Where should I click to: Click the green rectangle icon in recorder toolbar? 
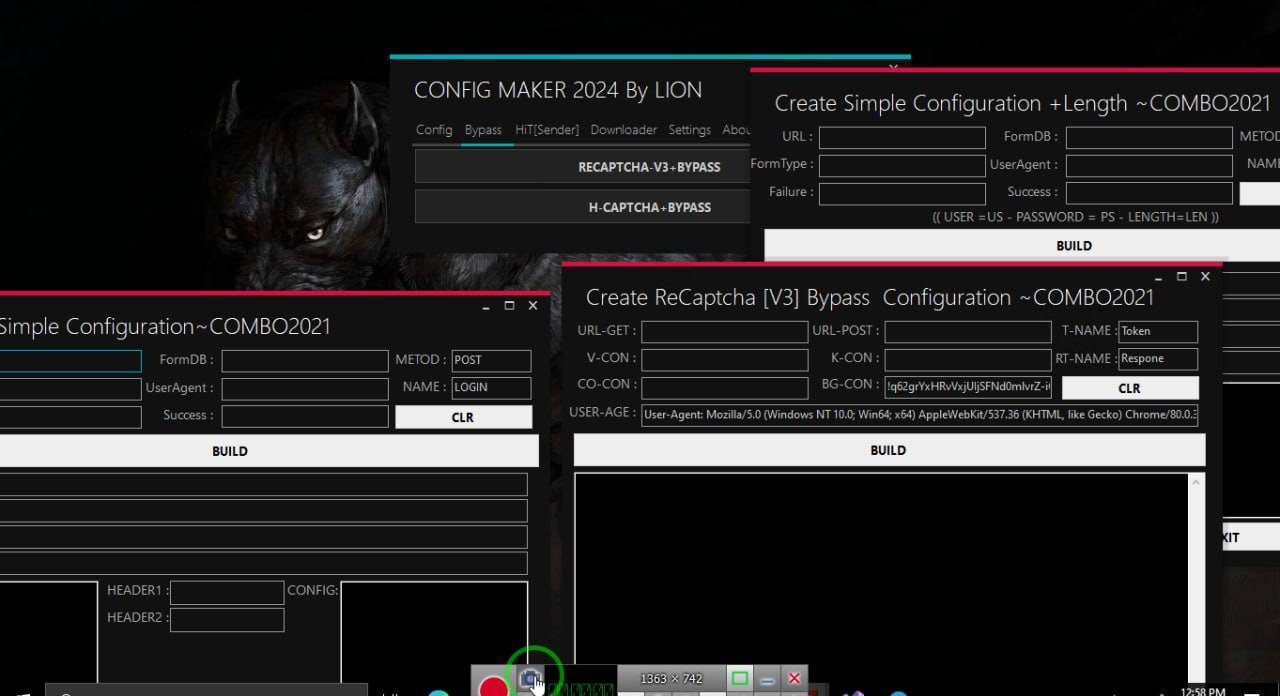click(x=739, y=679)
